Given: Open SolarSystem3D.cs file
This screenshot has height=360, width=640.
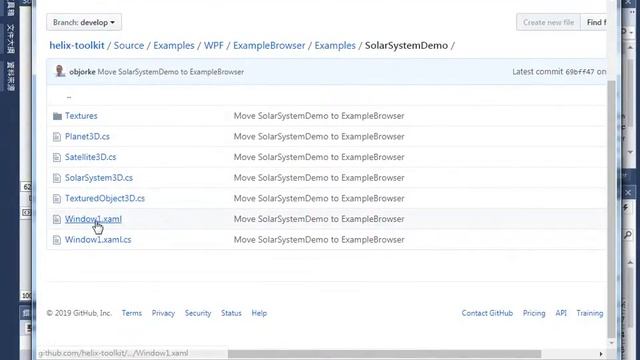Looking at the screenshot, I should tap(99, 178).
